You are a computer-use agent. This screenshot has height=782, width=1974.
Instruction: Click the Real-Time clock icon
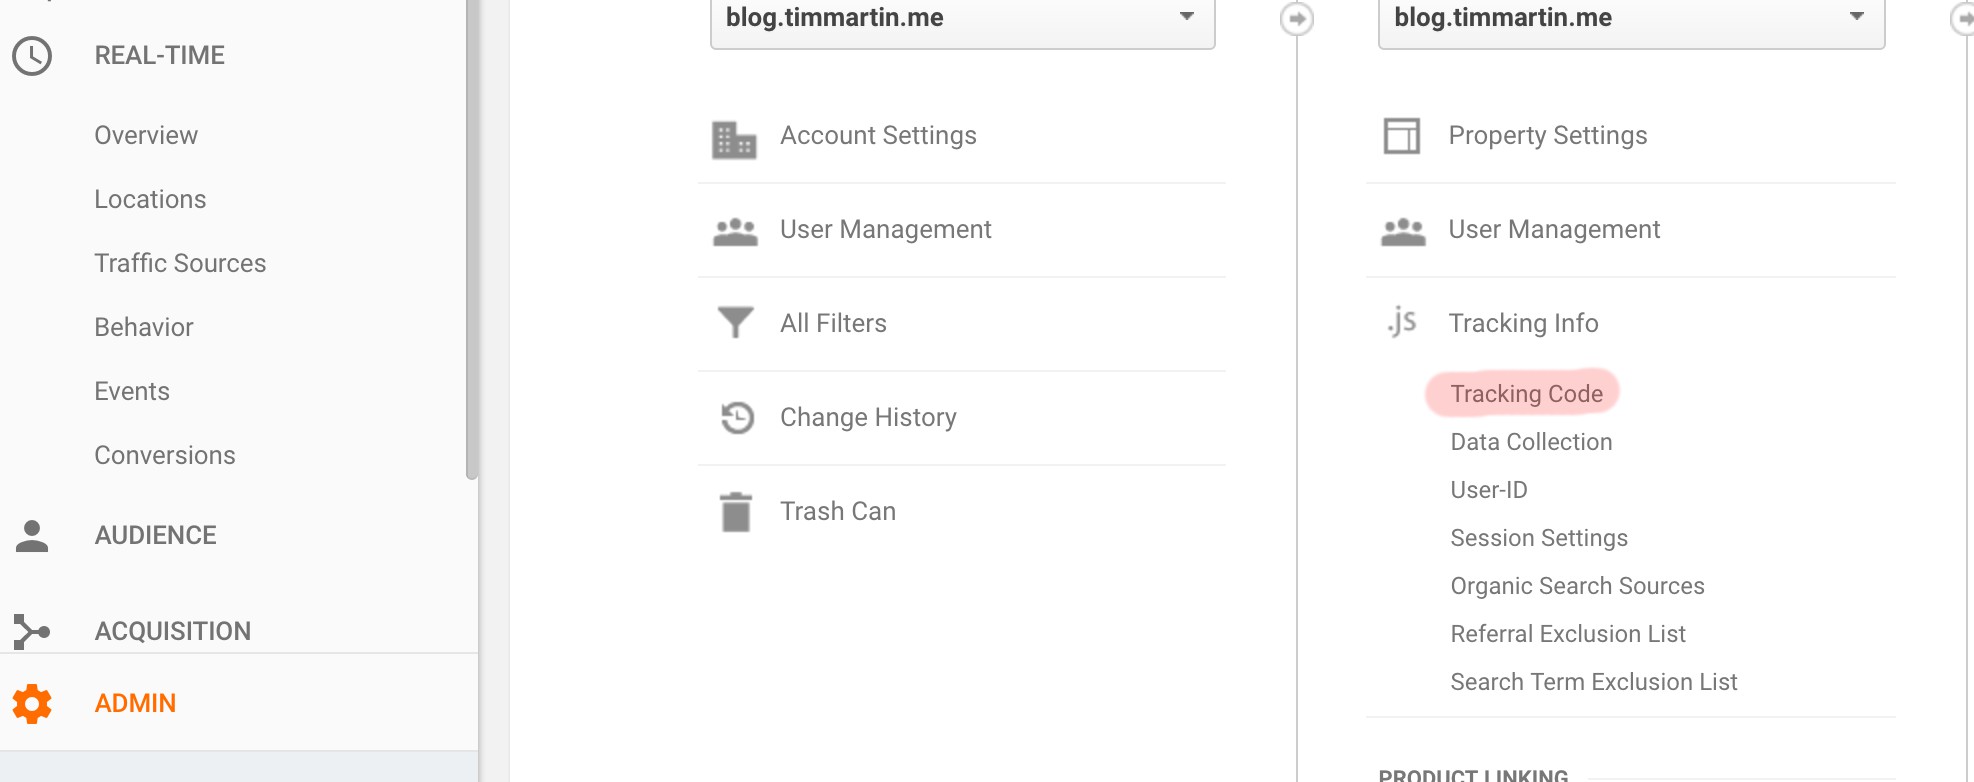click(32, 56)
